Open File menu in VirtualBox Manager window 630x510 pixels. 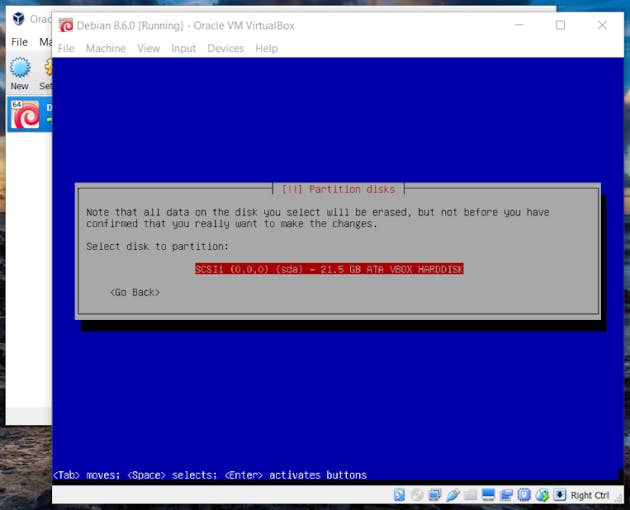[19, 42]
